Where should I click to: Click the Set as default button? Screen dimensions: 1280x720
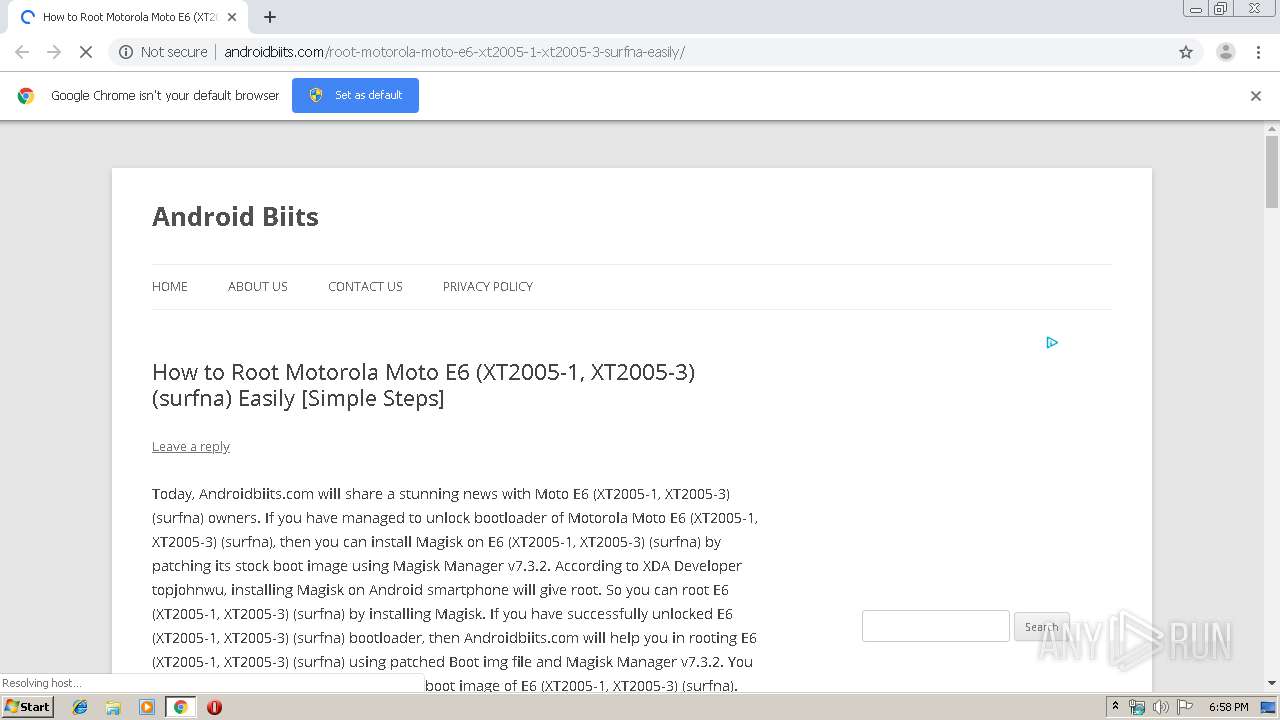pos(355,95)
